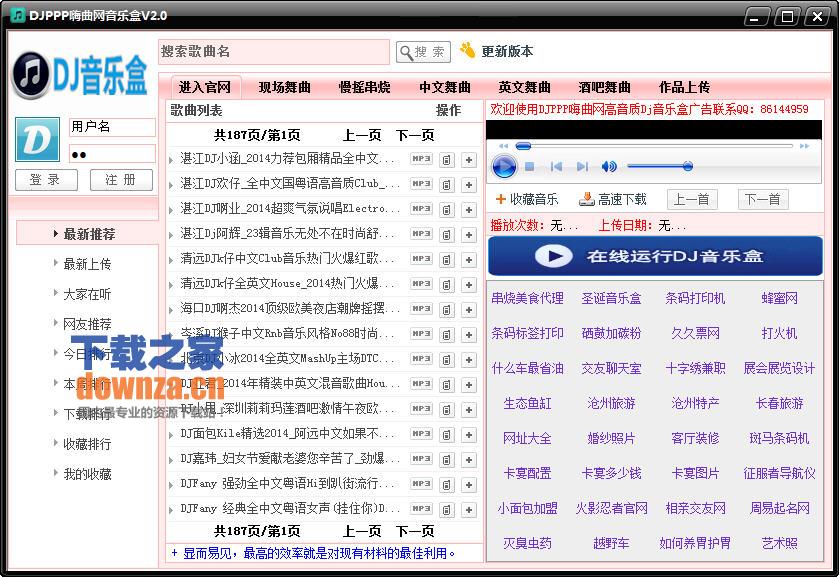Open the 火影忍者官网 link
839x577 pixels.
coord(611,508)
